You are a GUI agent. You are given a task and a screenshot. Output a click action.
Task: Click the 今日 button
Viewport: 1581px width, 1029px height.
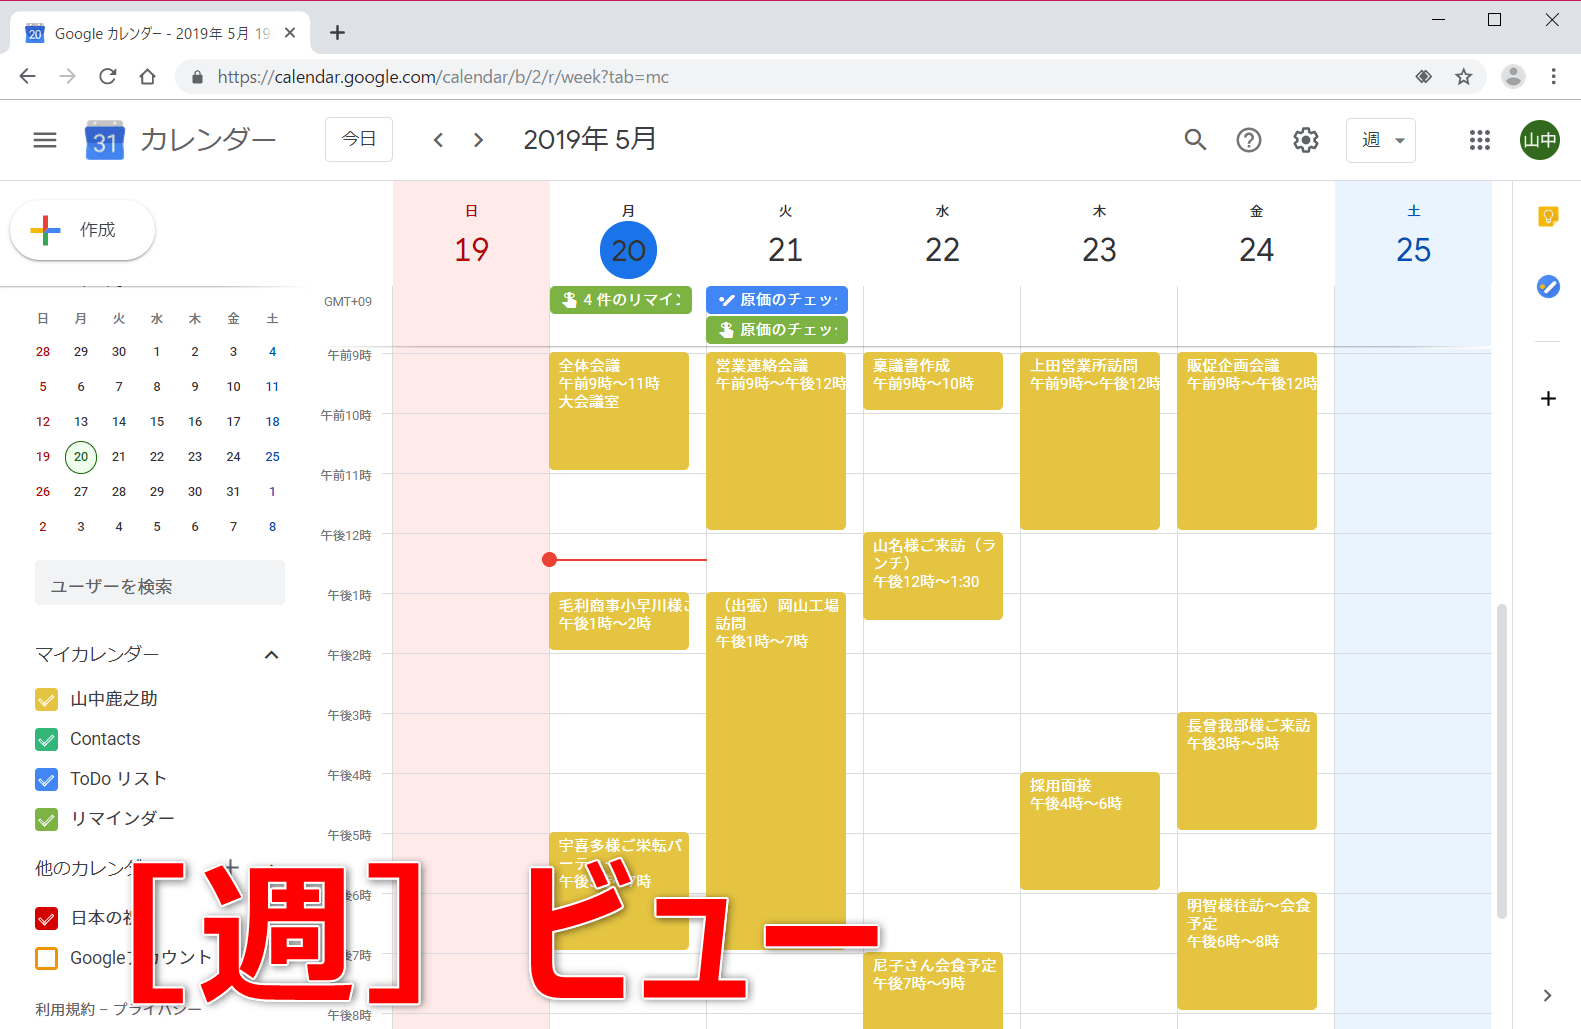click(x=359, y=140)
